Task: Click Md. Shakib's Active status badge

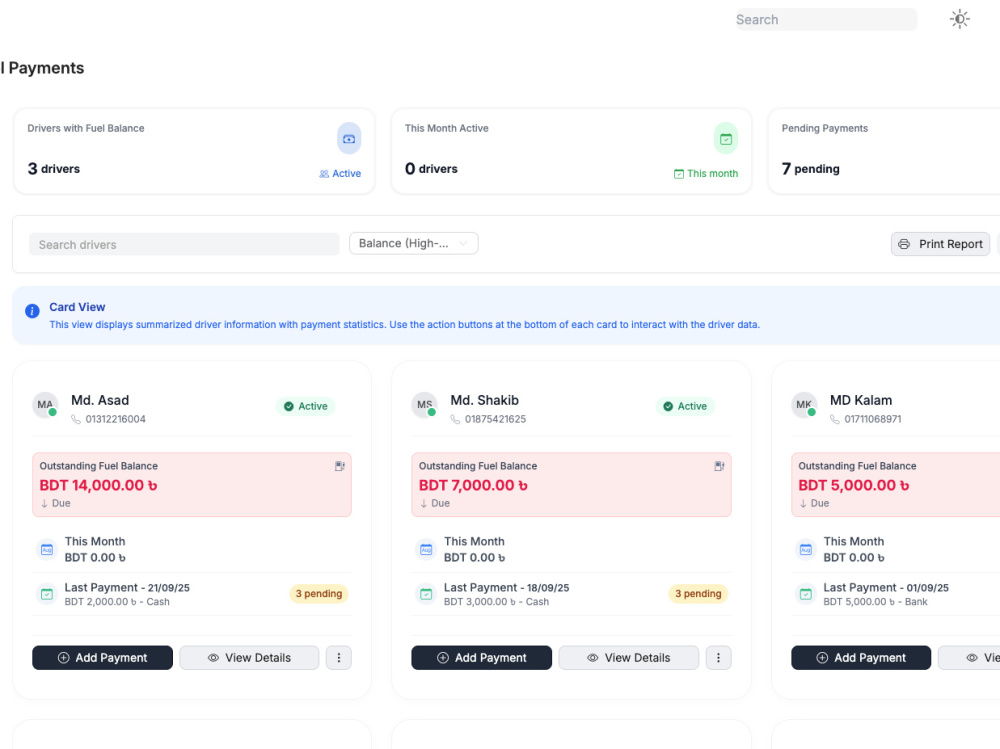Action: (x=685, y=406)
